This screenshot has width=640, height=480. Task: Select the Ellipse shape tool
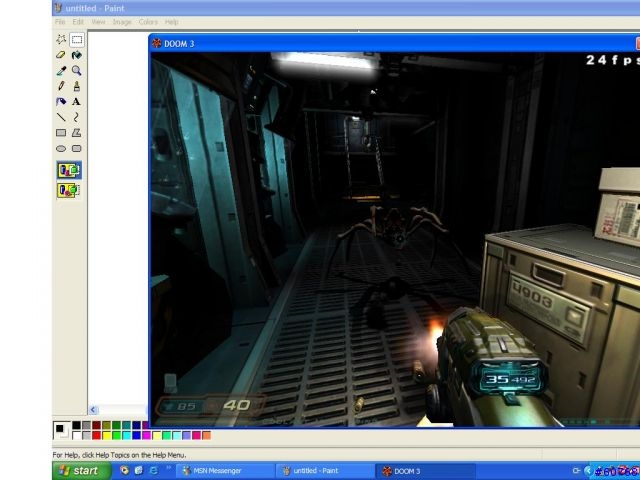[x=61, y=149]
